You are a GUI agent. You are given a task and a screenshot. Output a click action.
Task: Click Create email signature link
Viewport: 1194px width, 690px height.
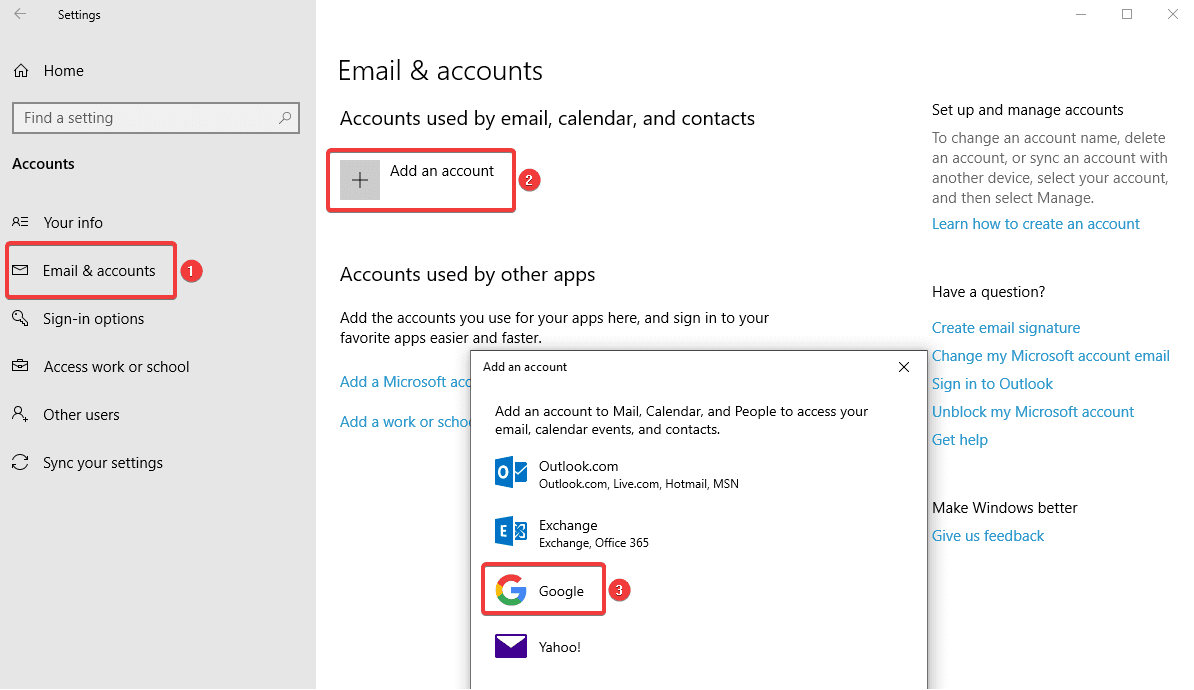[1005, 328]
